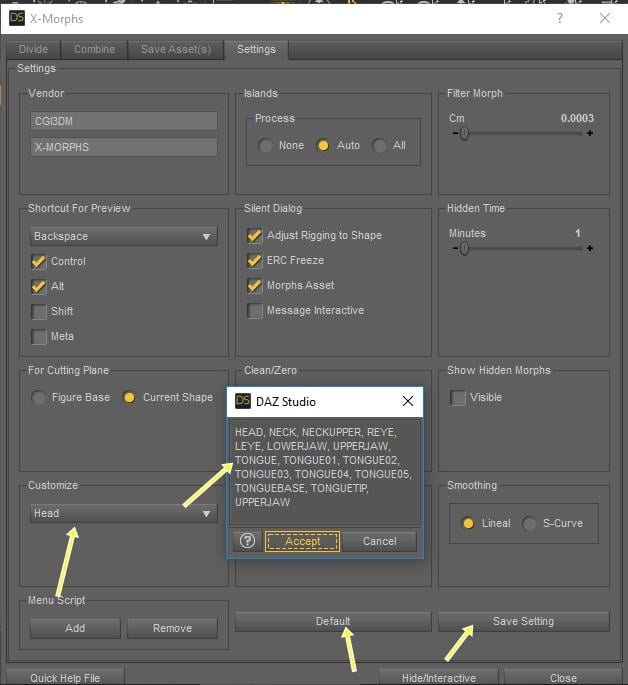Check the Visible hidden morphs box

tap(458, 398)
